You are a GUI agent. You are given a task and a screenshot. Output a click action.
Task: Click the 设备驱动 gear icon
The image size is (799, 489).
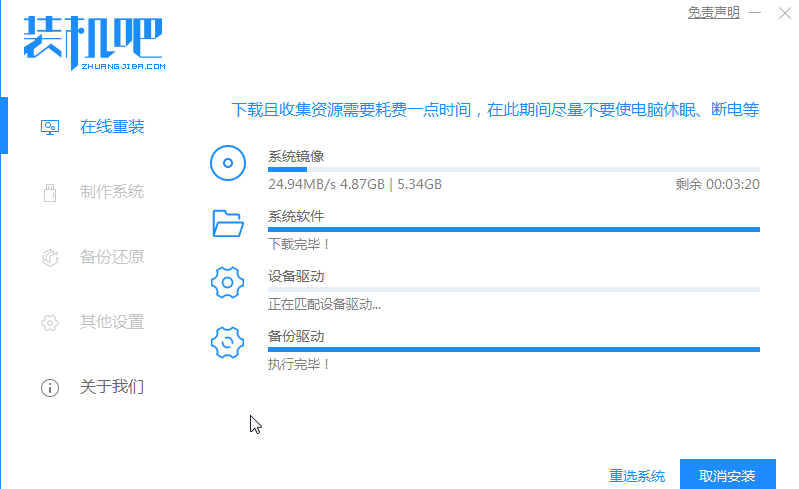(228, 283)
